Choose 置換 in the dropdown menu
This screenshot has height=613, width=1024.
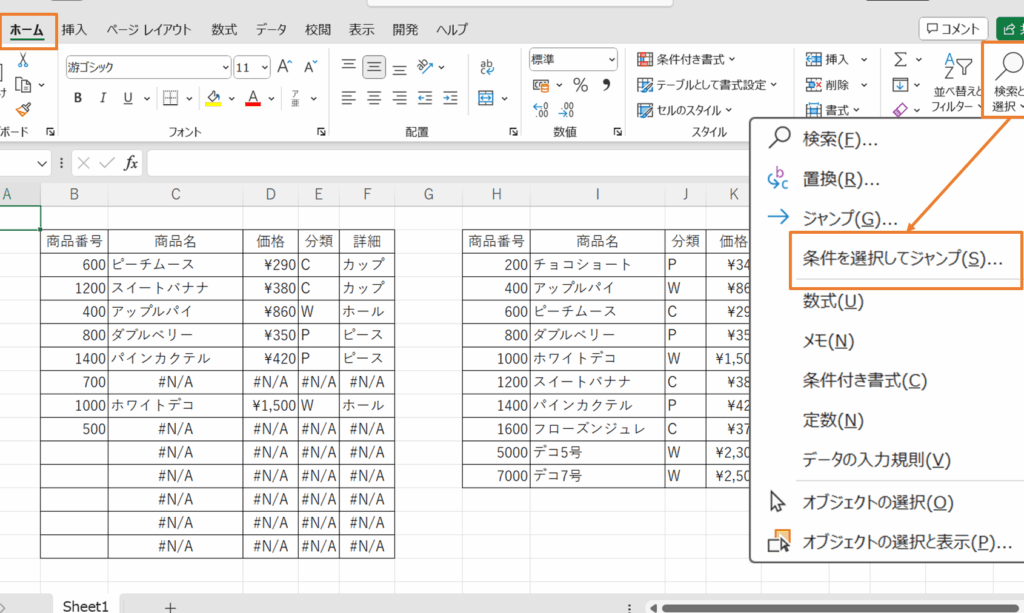pyautogui.click(x=840, y=180)
